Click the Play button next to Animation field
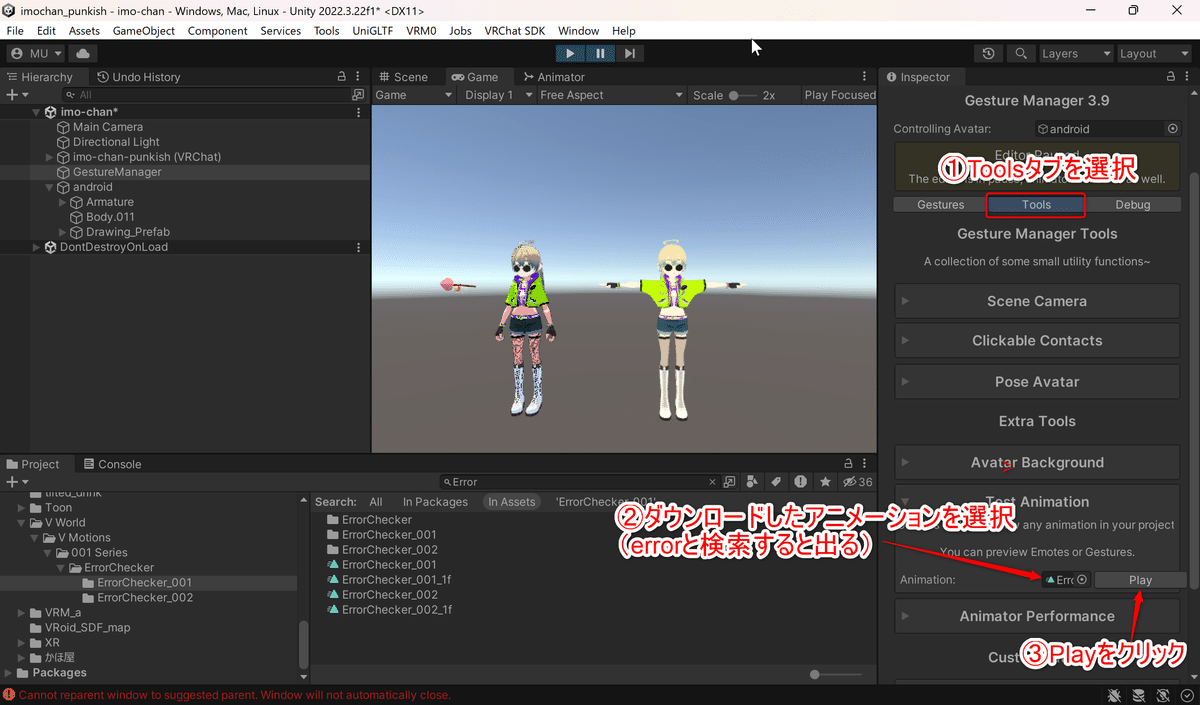 (x=1139, y=579)
